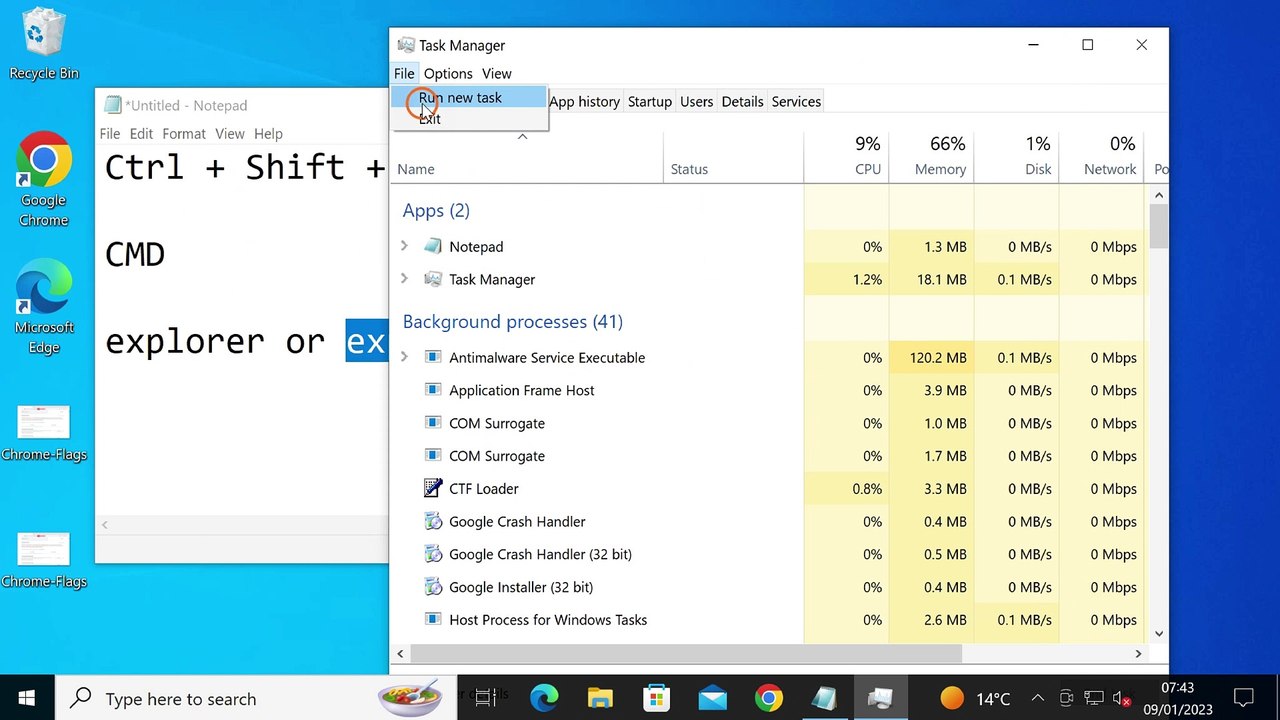This screenshot has width=1280, height=720.
Task: Click Google Installer (32 bit) icon
Action: click(x=433, y=587)
